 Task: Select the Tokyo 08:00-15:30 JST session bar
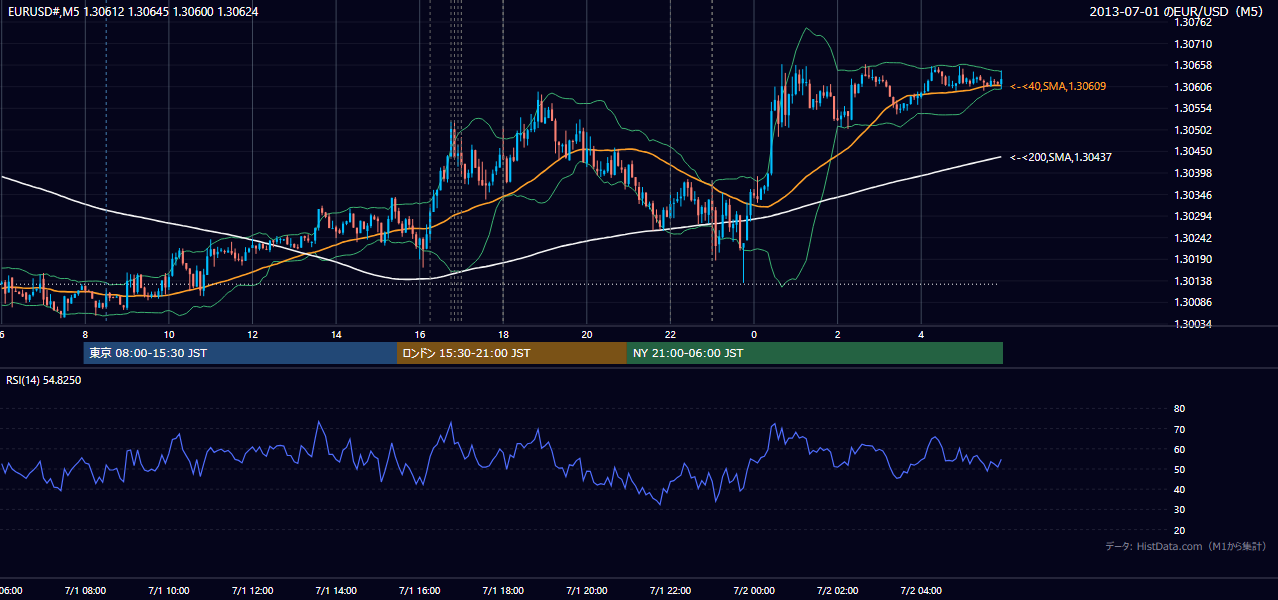(240, 353)
